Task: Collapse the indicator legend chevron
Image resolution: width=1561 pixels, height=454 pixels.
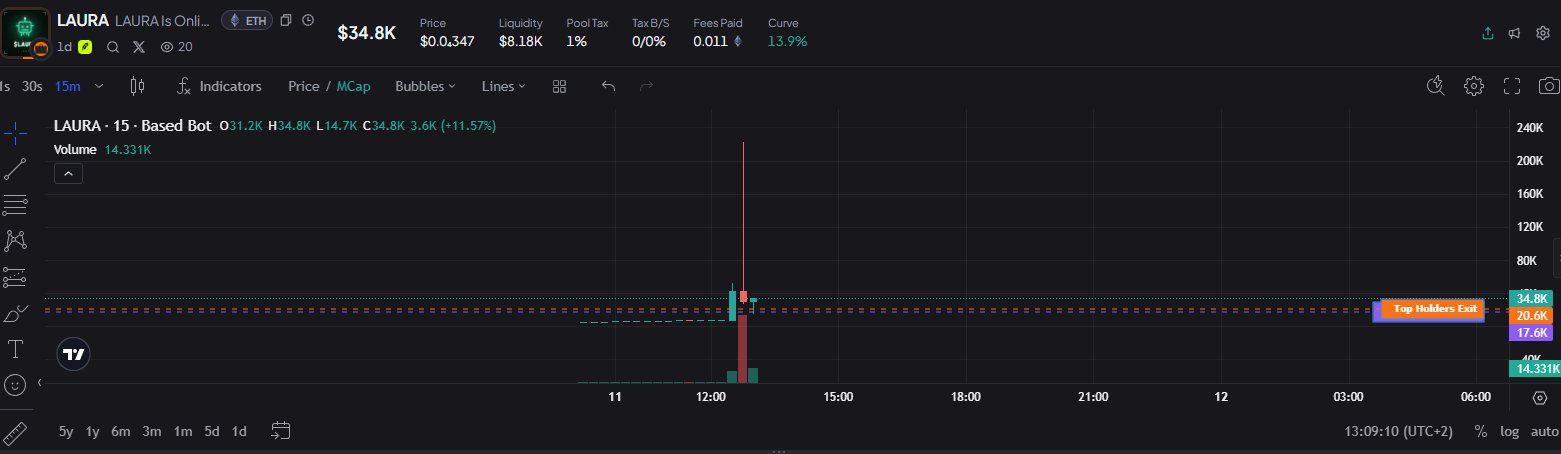Action: click(x=68, y=174)
